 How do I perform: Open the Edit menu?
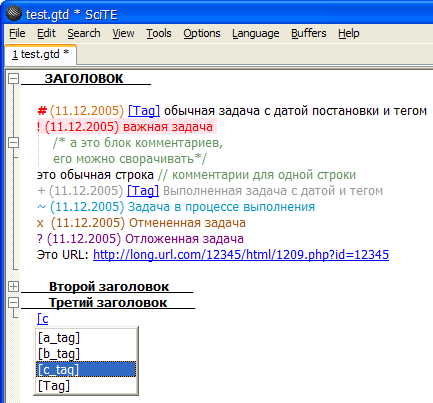(x=46, y=33)
